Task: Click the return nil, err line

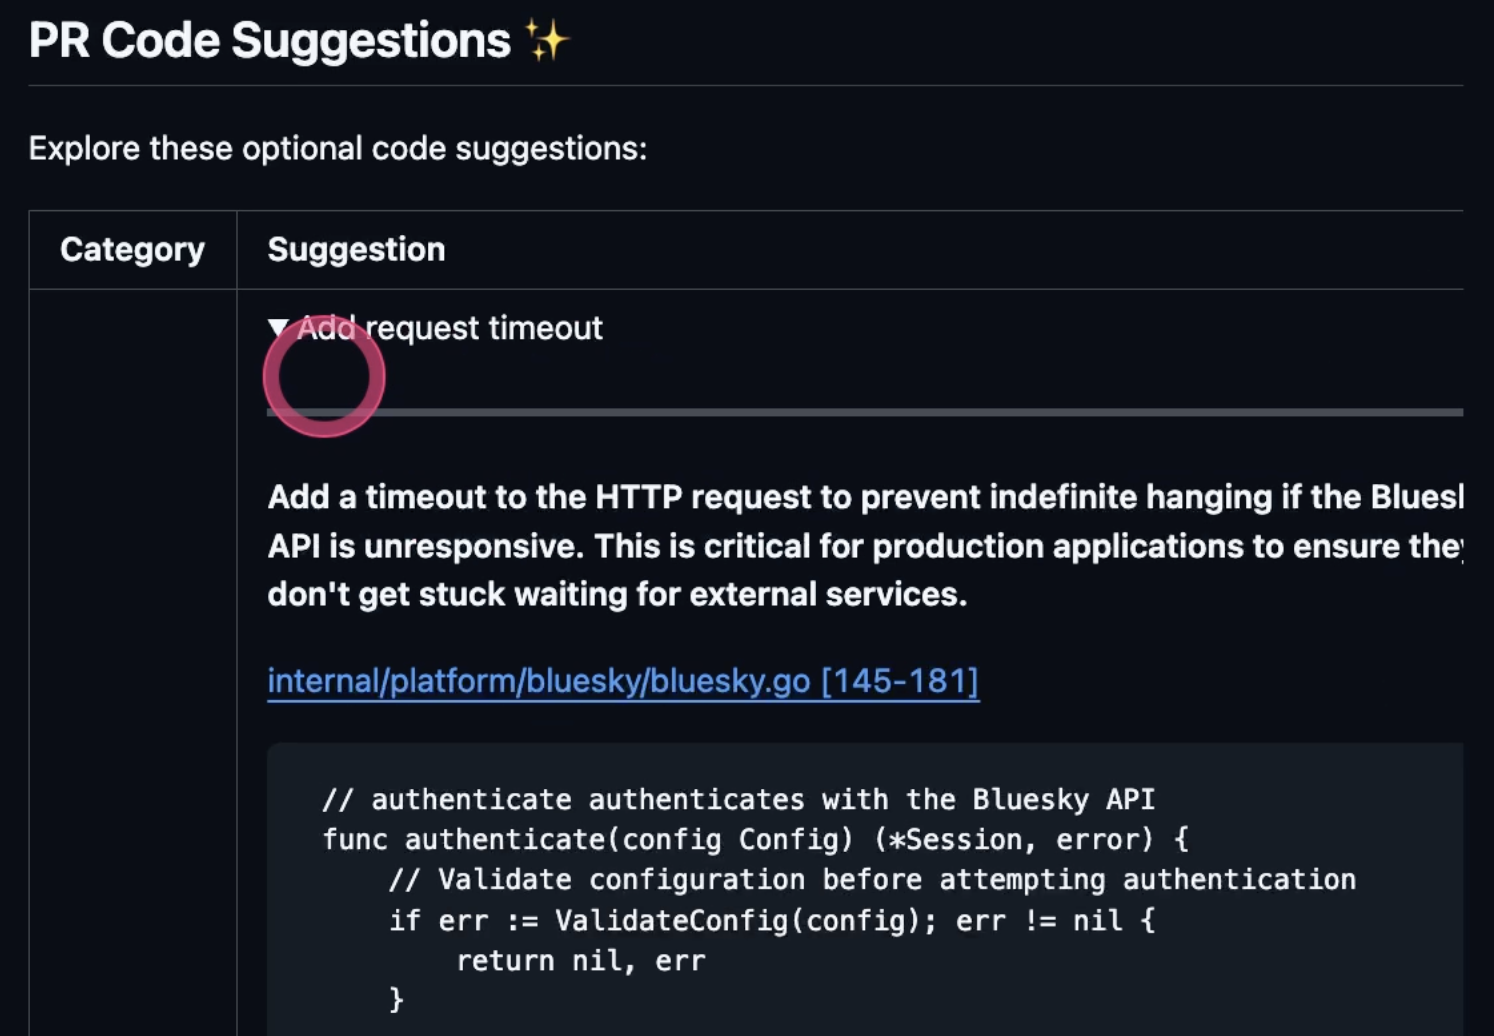Action: 581,961
